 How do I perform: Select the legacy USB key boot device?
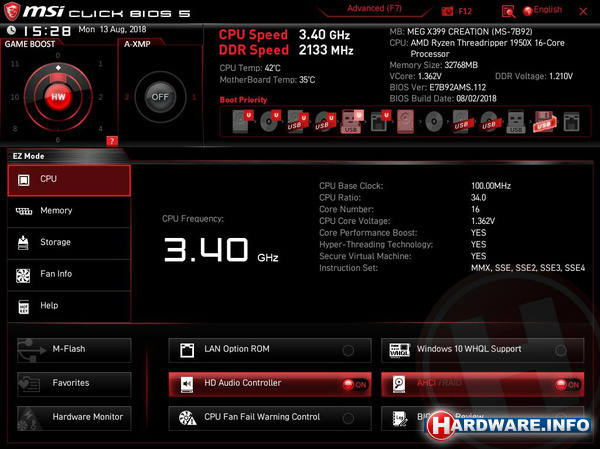[516, 122]
